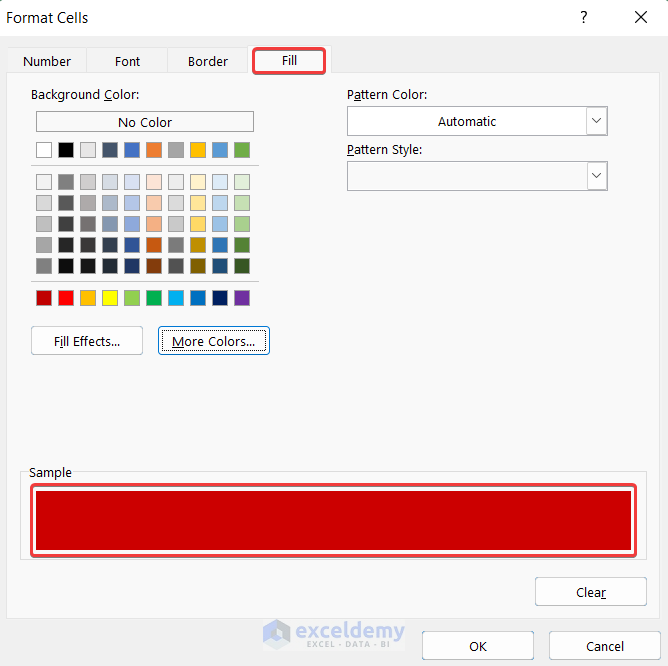
Task: Choose the purple standard color swatch
Action: (x=242, y=298)
